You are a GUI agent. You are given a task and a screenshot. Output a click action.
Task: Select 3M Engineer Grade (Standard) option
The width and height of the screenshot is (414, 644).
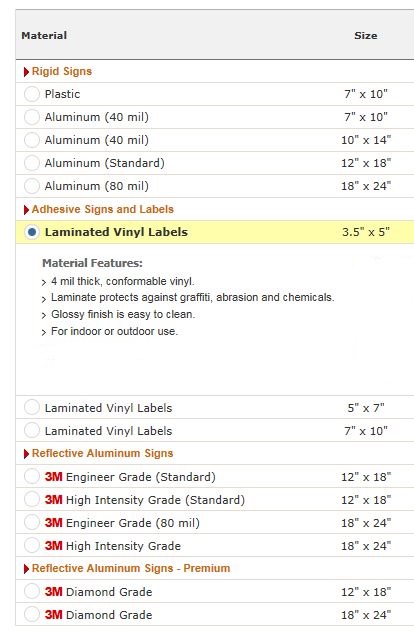(32, 477)
